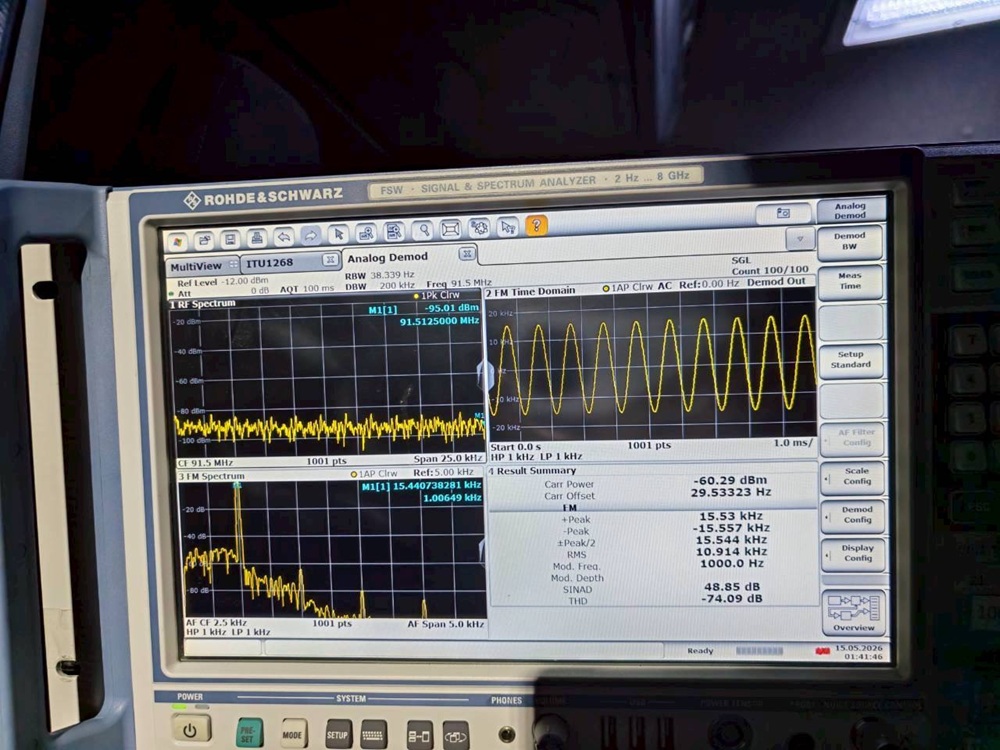Select the Meas Time softkey
Viewport: 1000px width, 750px height.
point(851,281)
